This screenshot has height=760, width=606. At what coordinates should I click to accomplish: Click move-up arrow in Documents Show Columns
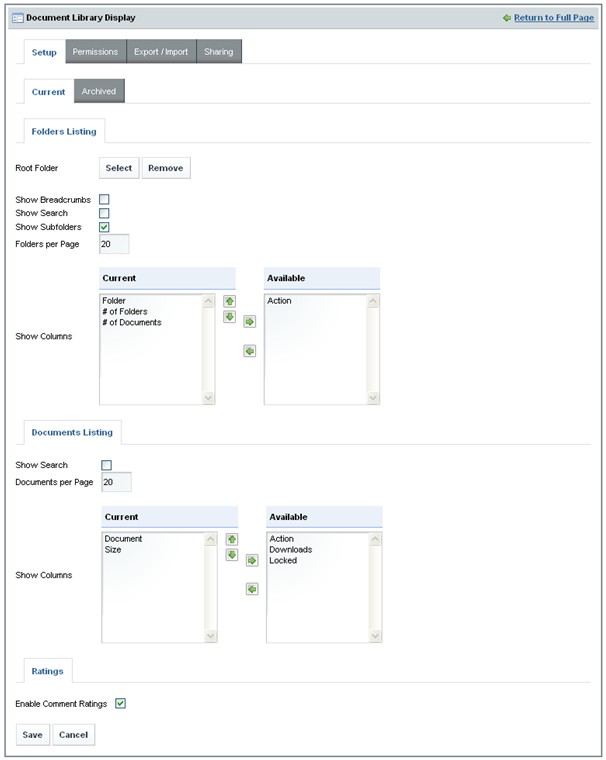point(232,539)
